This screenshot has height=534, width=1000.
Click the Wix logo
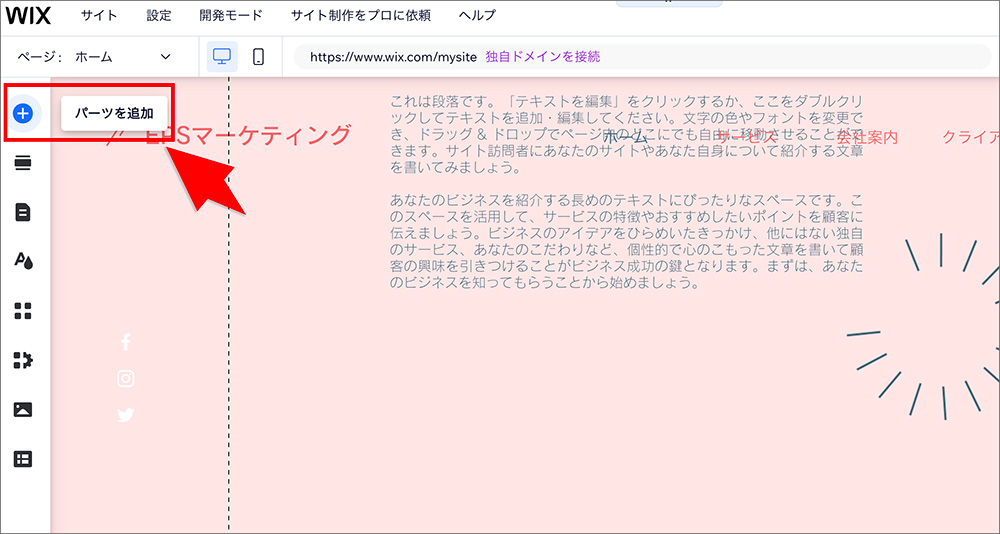[x=28, y=15]
